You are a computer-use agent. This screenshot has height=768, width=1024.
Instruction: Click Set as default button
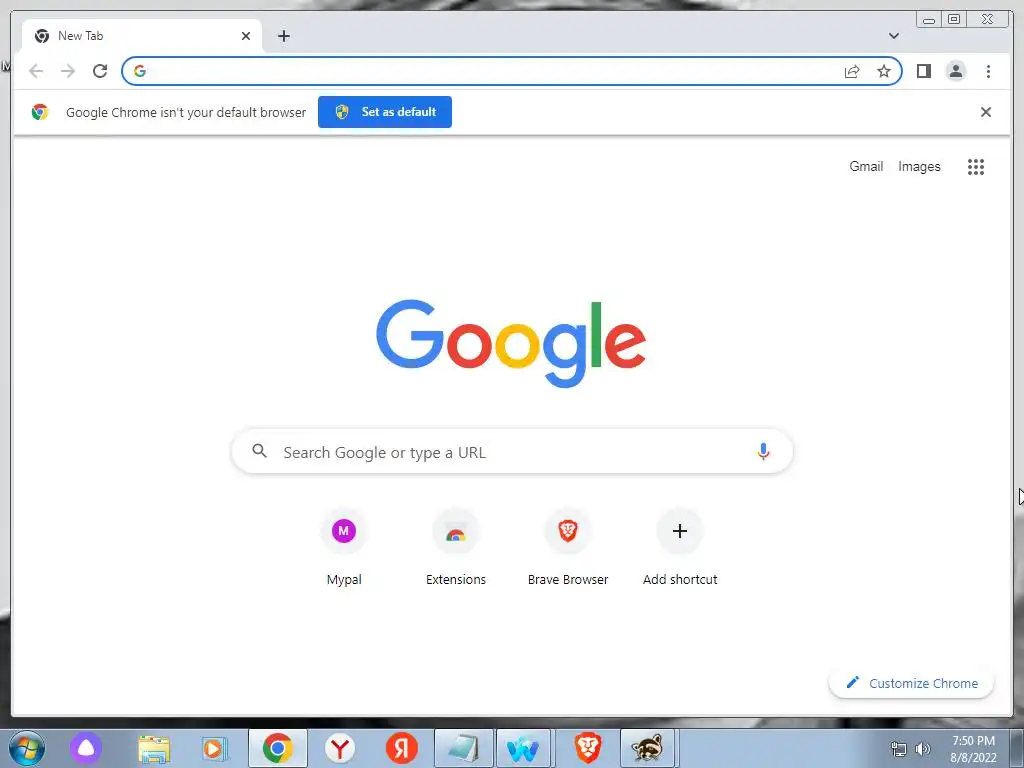pyautogui.click(x=385, y=112)
